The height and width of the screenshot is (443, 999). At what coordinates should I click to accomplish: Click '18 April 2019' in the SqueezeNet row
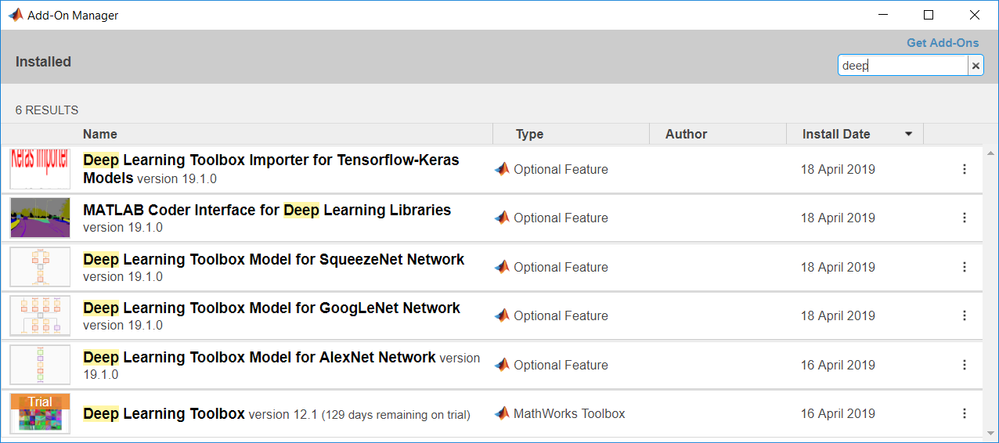click(838, 267)
